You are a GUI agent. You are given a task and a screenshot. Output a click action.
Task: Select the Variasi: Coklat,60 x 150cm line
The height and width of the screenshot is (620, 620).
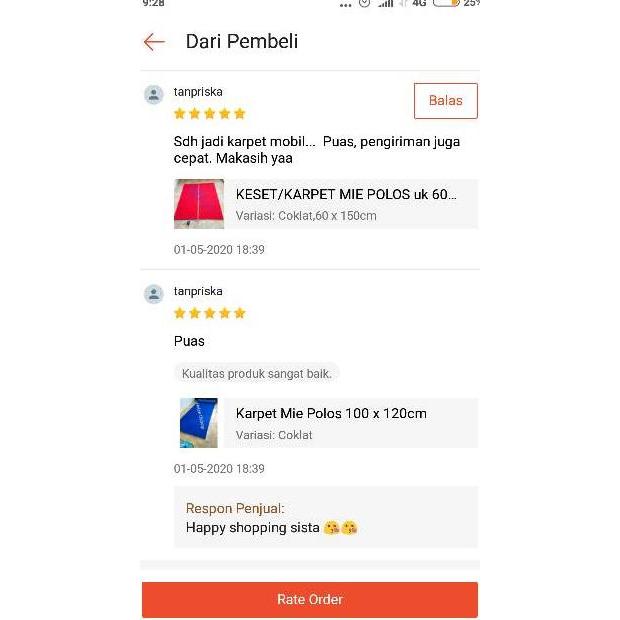pos(306,216)
